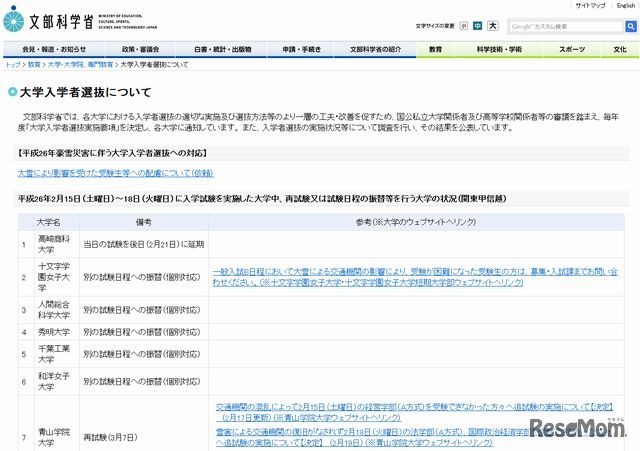This screenshot has width=640, height=451.
Task: Click the 平成26年豪雪災害 section heading
Action: point(112,153)
